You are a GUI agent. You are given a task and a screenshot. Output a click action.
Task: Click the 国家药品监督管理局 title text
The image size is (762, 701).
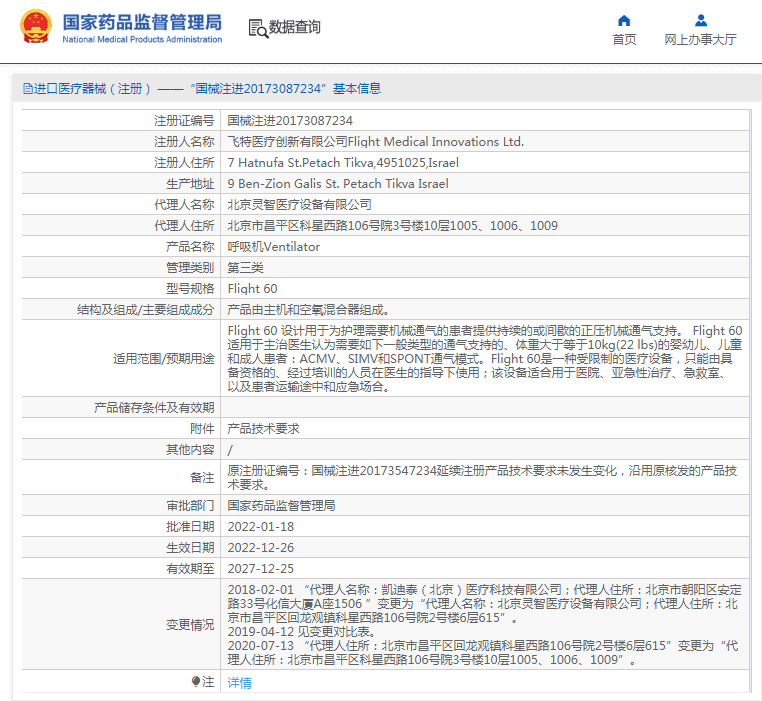tap(142, 22)
